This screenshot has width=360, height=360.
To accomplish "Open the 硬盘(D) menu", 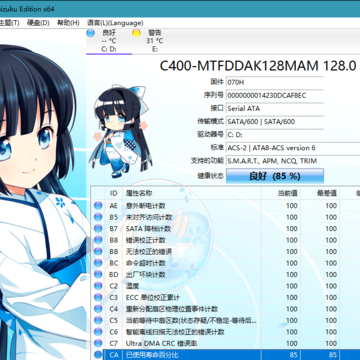I will click(38, 23).
